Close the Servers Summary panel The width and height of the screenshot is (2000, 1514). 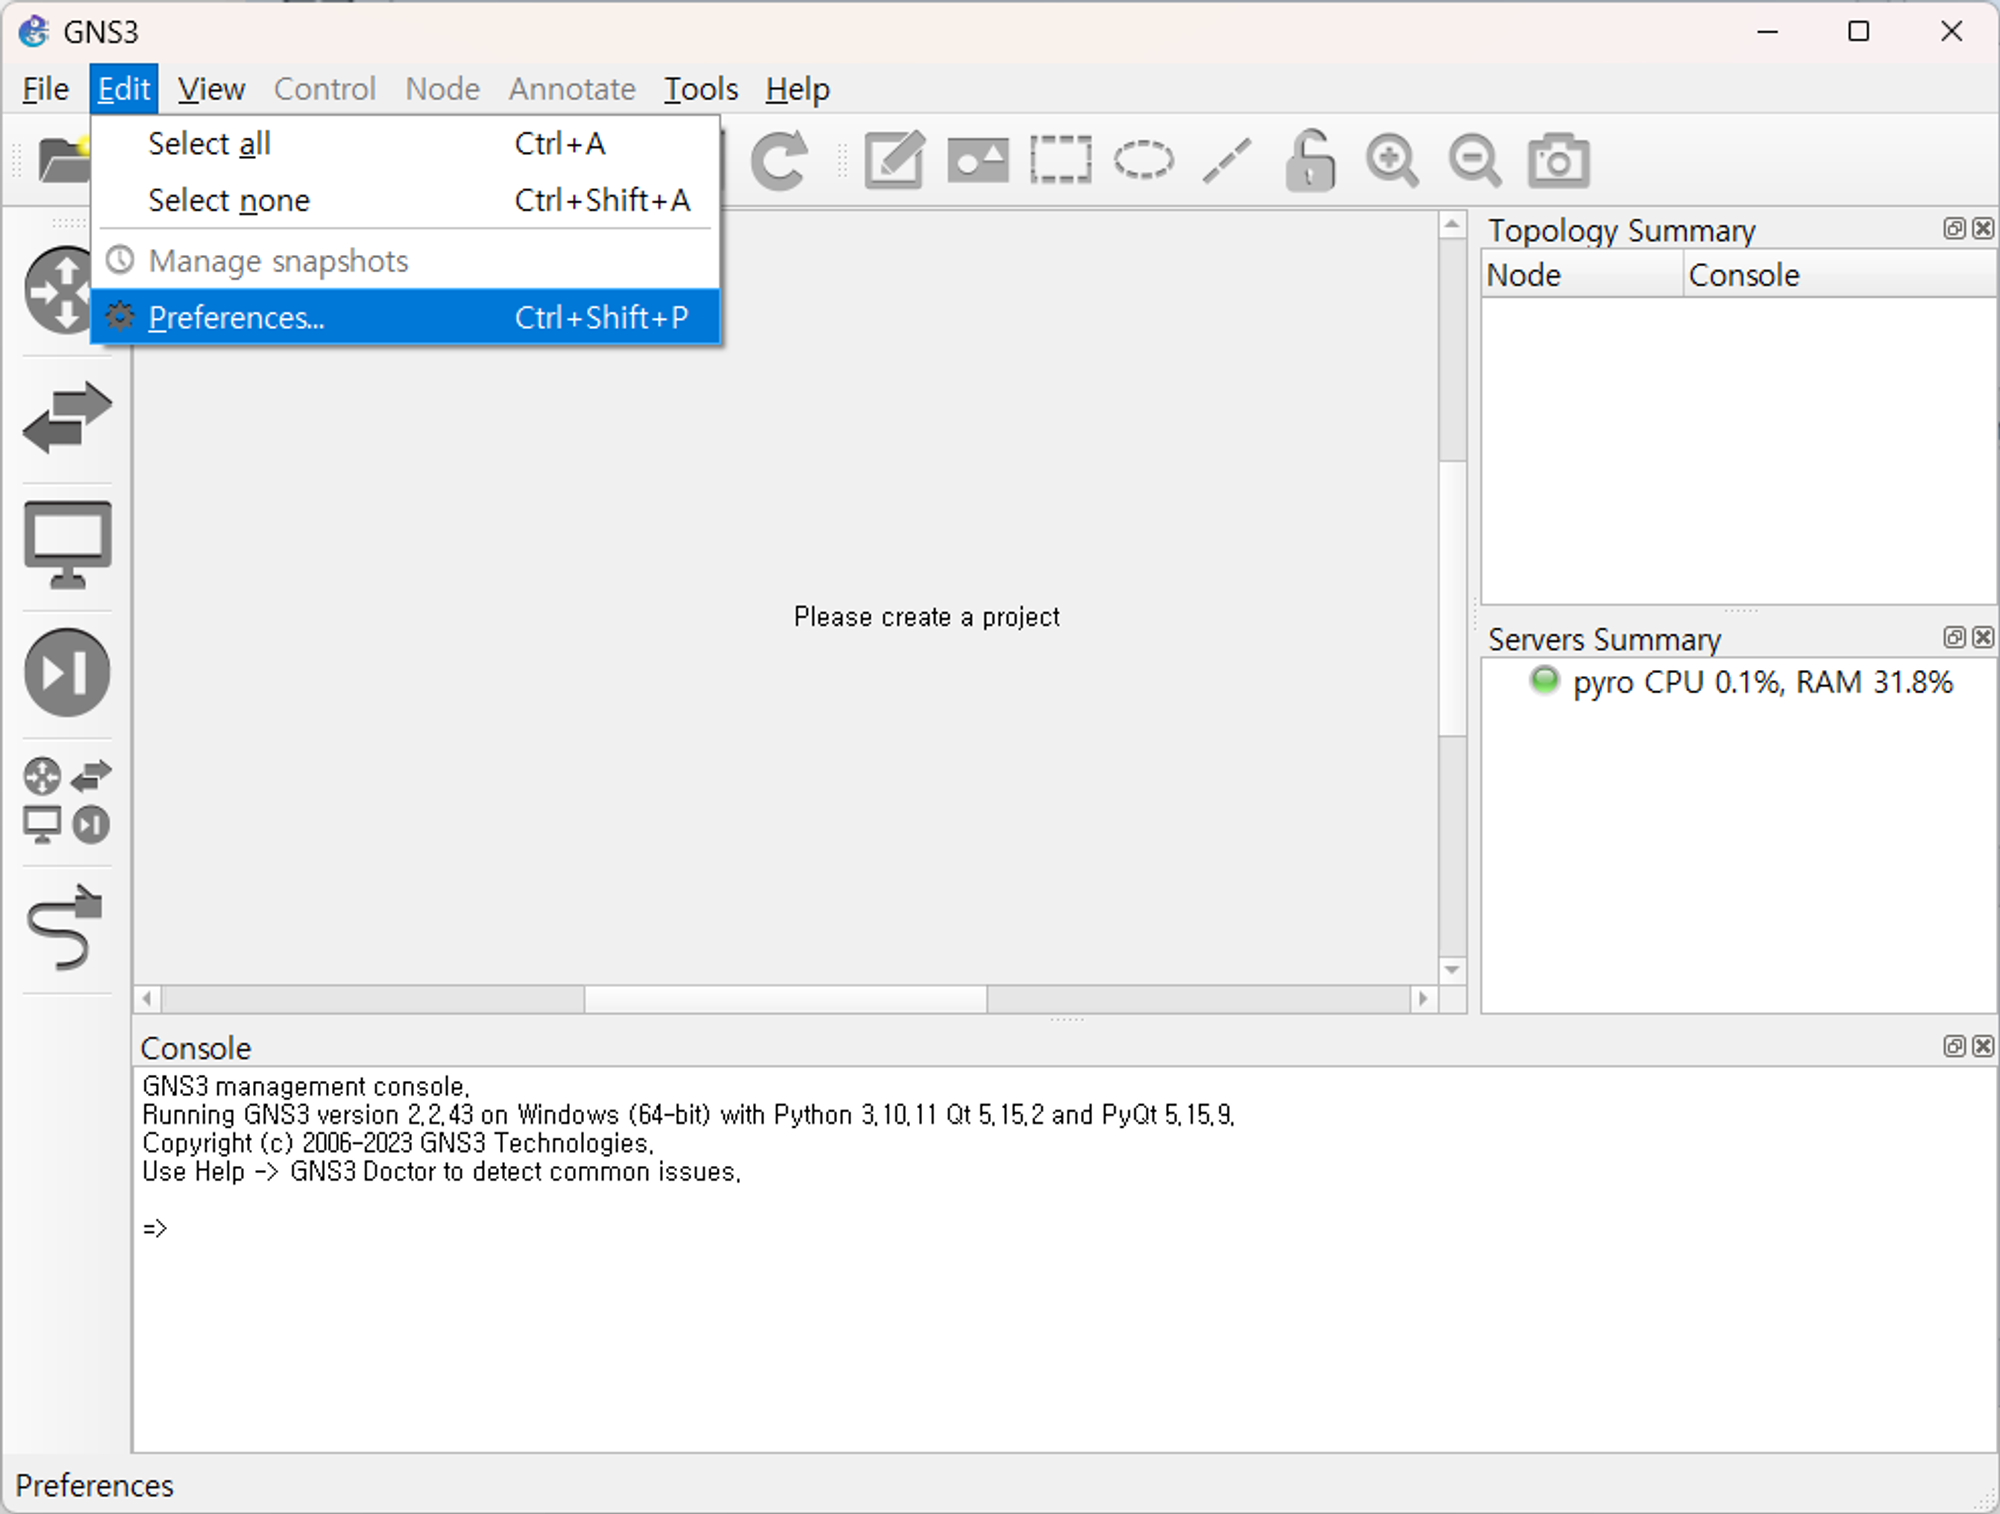pos(1983,638)
